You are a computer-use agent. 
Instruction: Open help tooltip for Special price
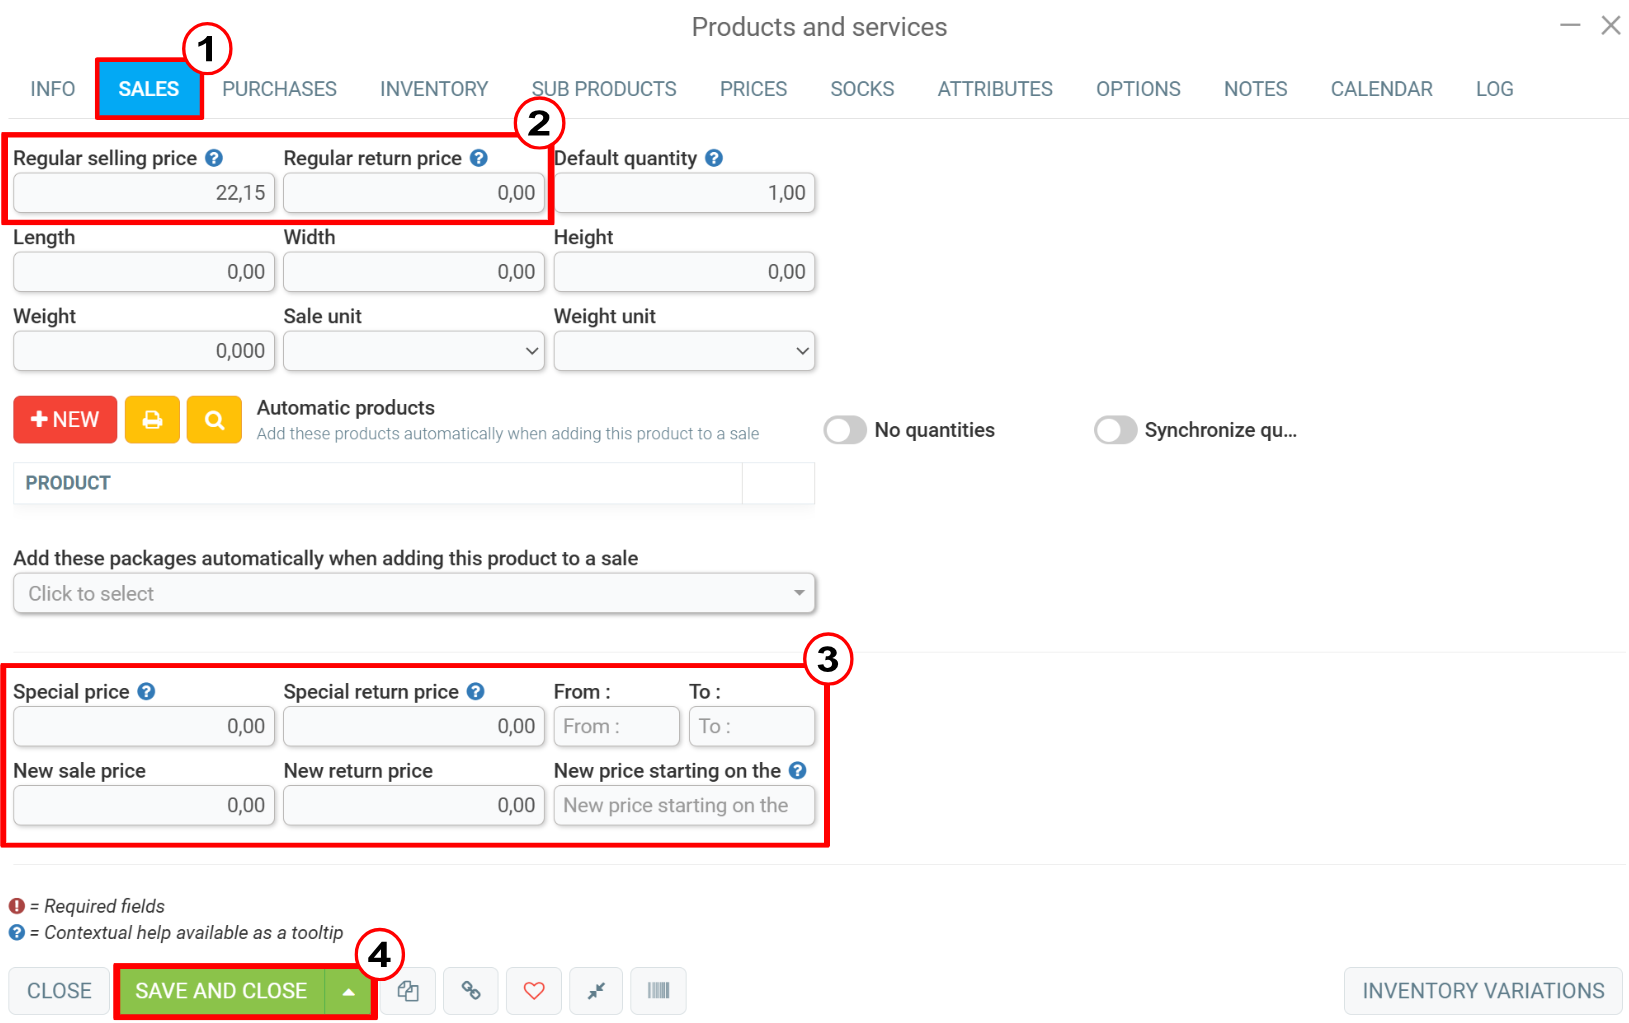[146, 691]
